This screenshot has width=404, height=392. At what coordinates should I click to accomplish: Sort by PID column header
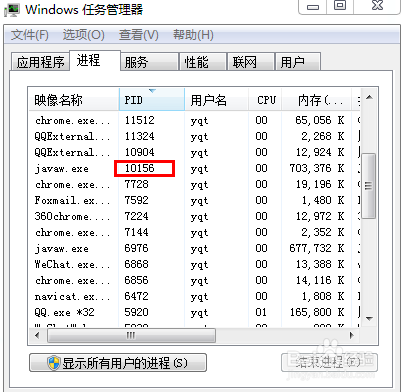pos(152,100)
